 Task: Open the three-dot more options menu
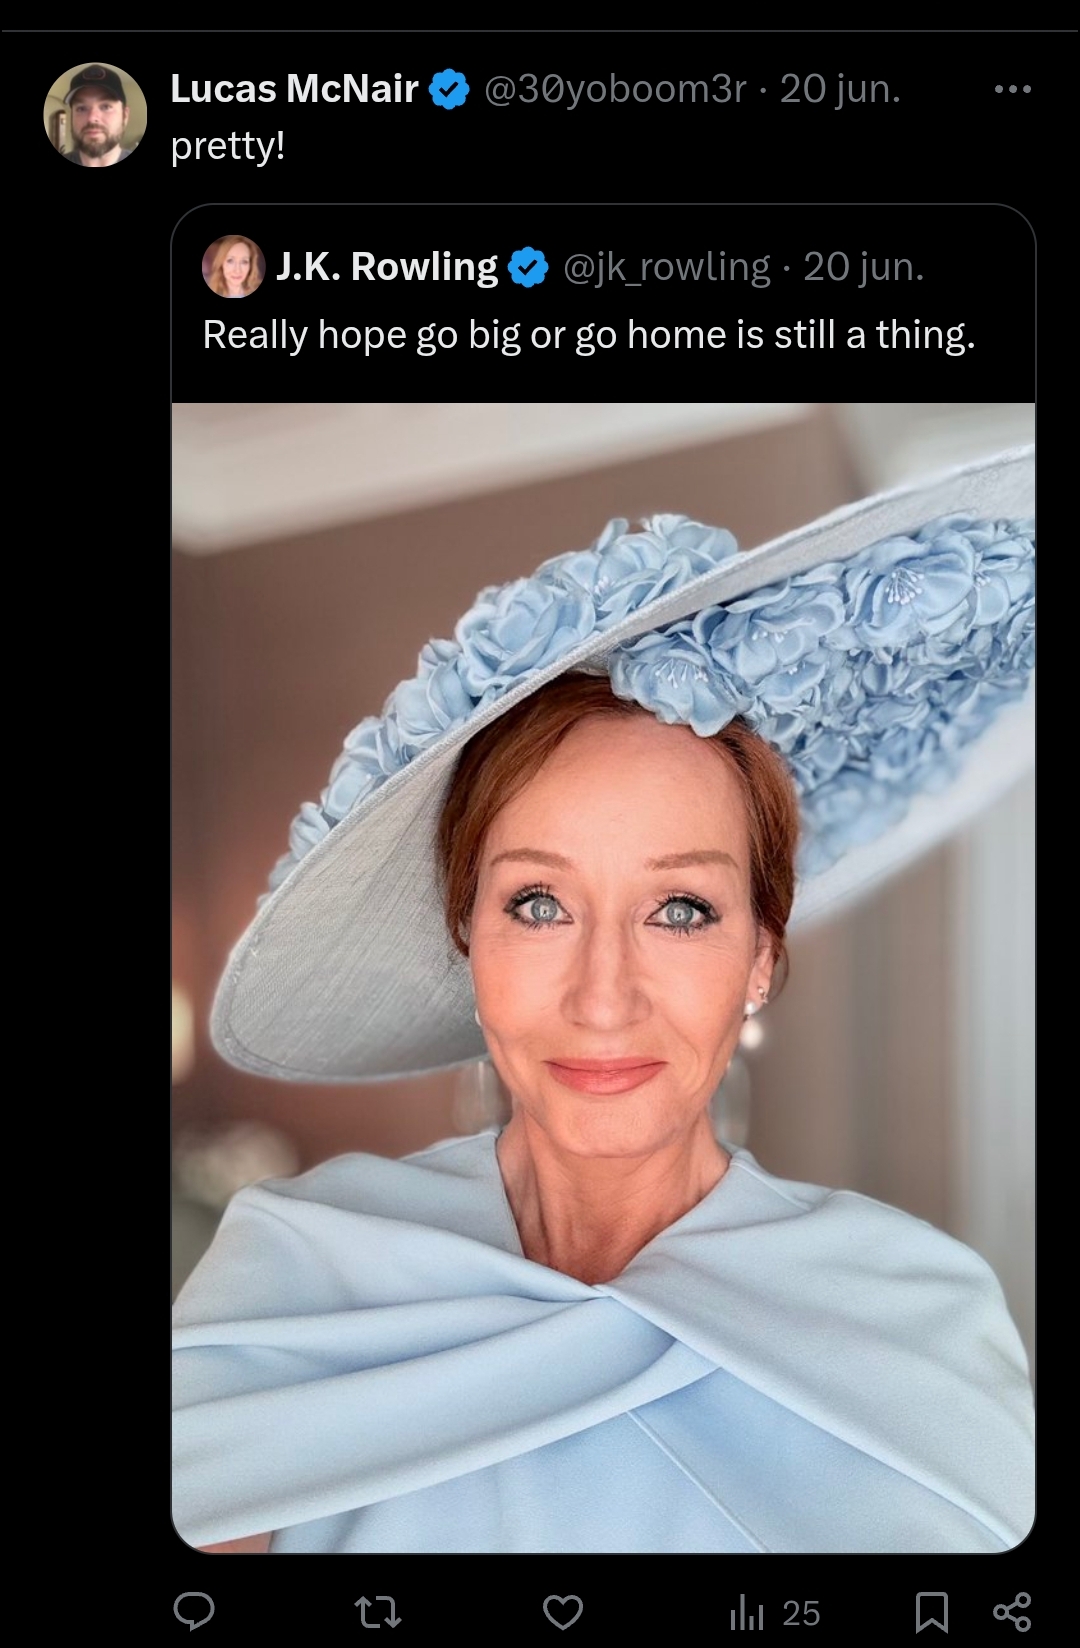pos(1013,90)
